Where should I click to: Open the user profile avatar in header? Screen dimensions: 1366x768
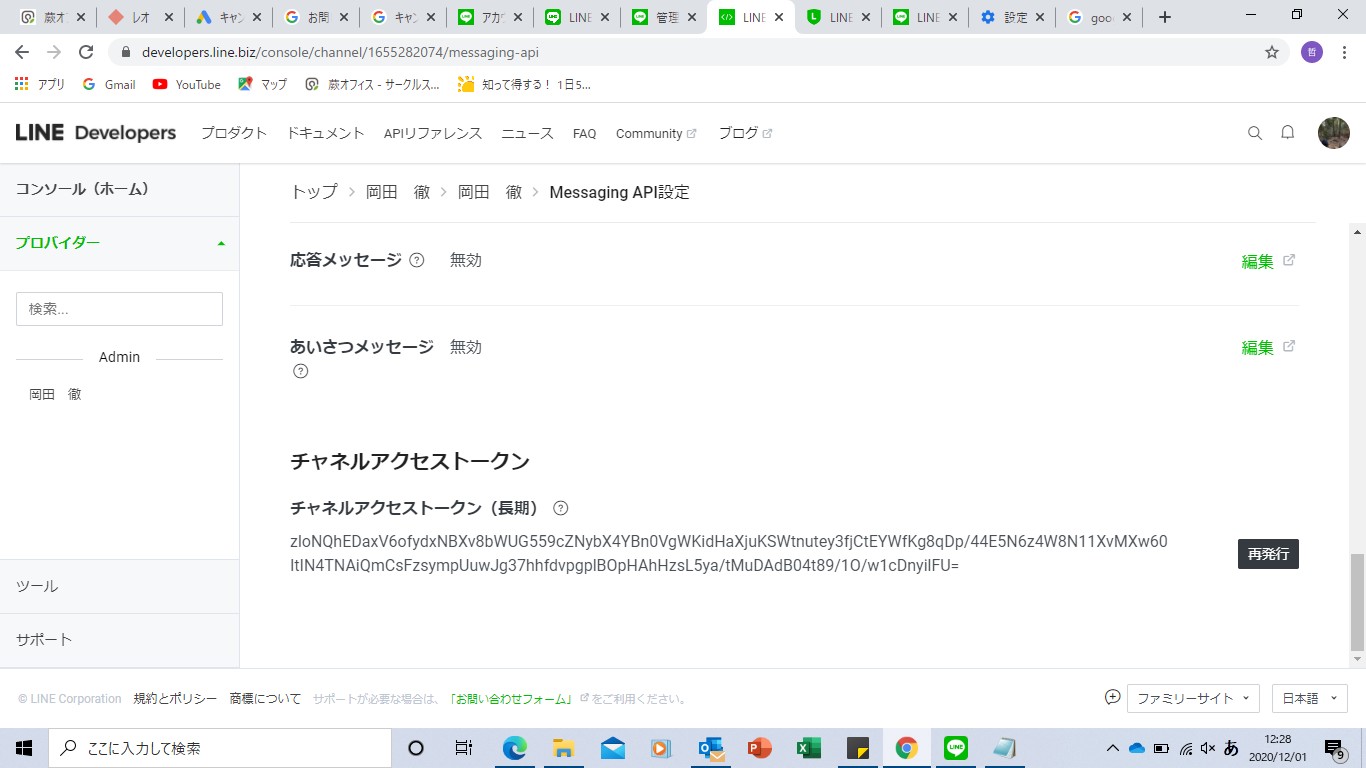pos(1334,133)
